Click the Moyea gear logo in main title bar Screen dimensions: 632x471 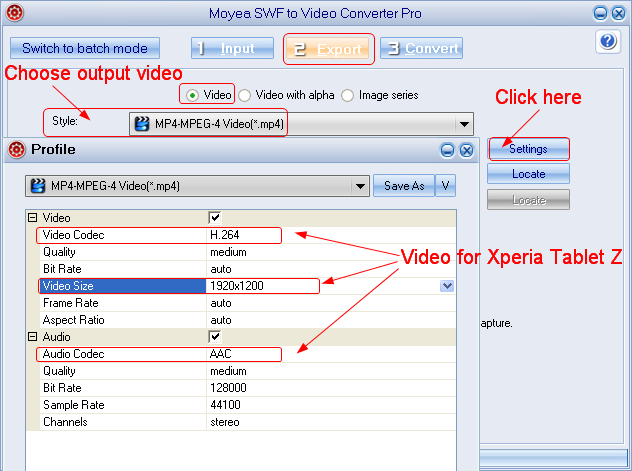tap(15, 12)
